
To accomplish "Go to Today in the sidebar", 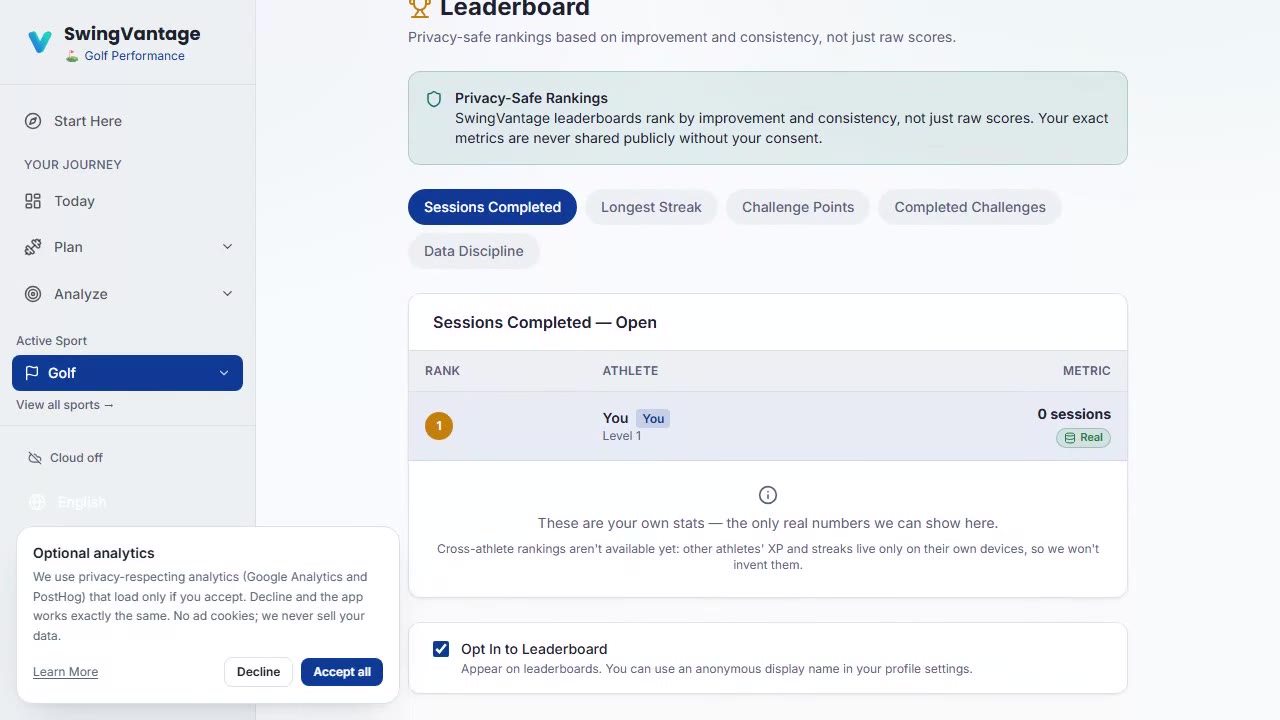I will (127, 201).
